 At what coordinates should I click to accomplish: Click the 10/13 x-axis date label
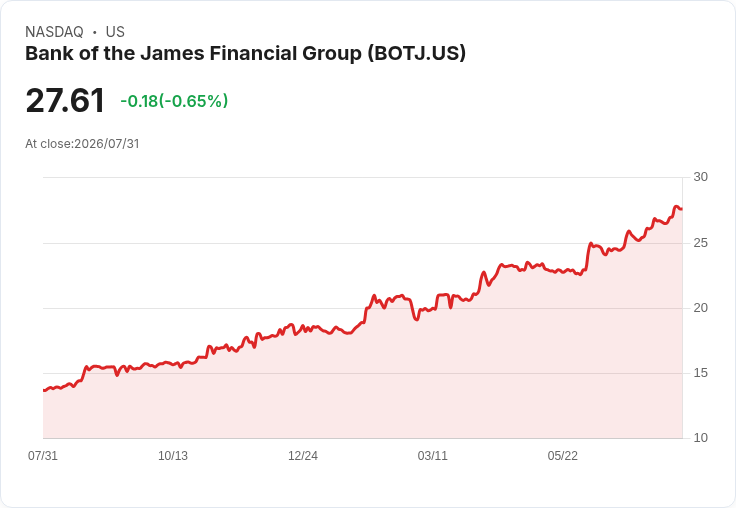coord(173,455)
